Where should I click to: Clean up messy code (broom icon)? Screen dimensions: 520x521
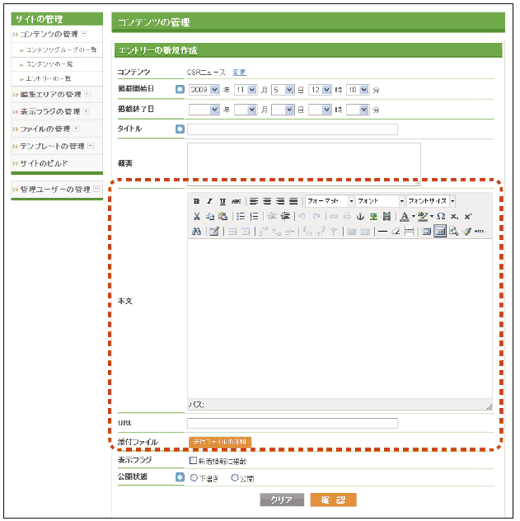(x=467, y=231)
